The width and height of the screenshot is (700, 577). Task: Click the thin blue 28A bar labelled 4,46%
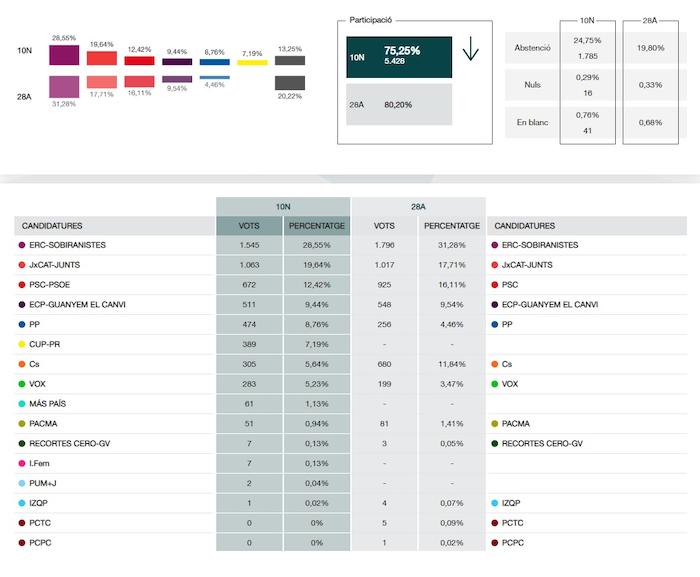215,77
